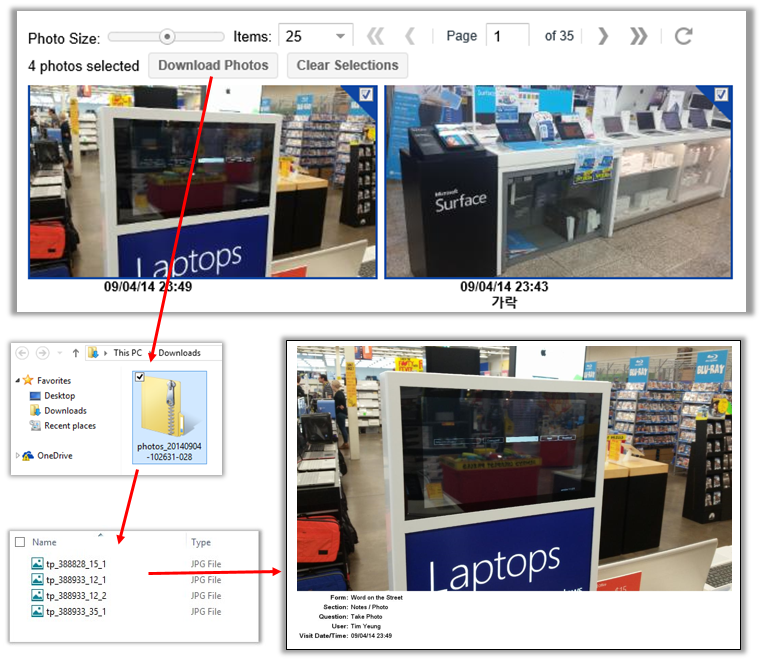Click the tp_388828_15_1 image file icon
The image size is (762, 663).
[37, 563]
